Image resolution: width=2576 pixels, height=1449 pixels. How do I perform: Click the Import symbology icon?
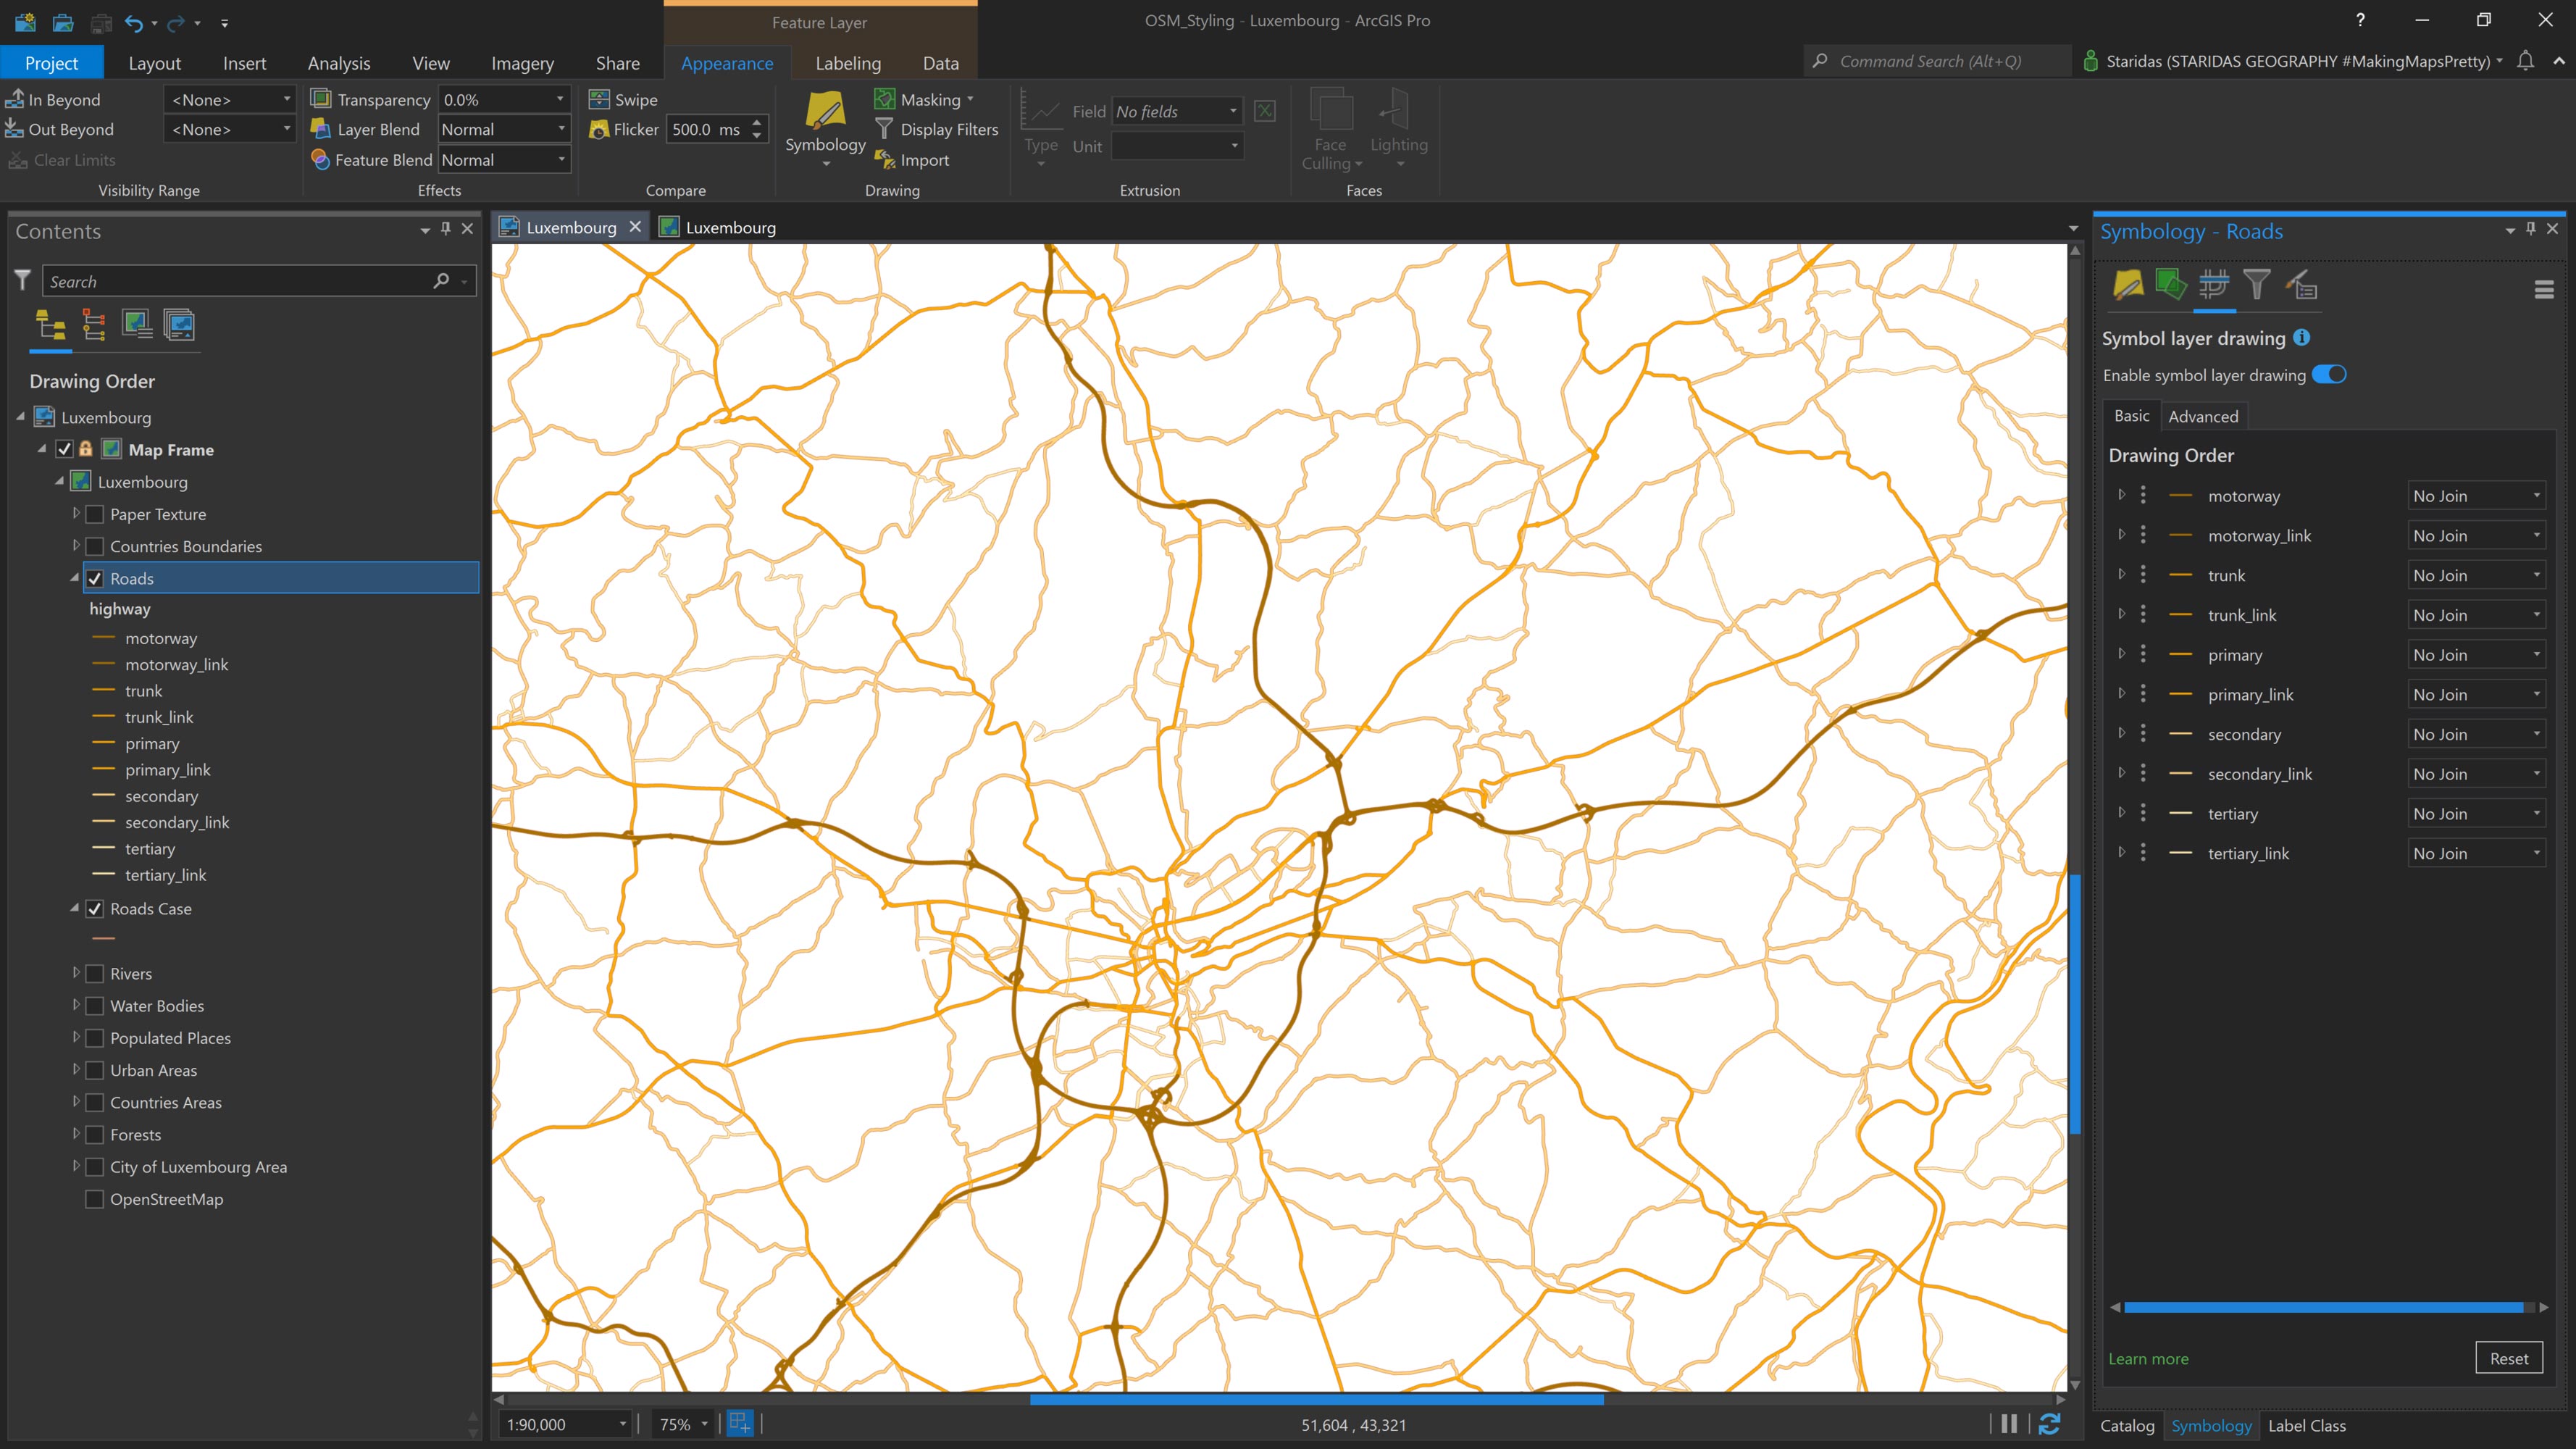pyautogui.click(x=884, y=160)
